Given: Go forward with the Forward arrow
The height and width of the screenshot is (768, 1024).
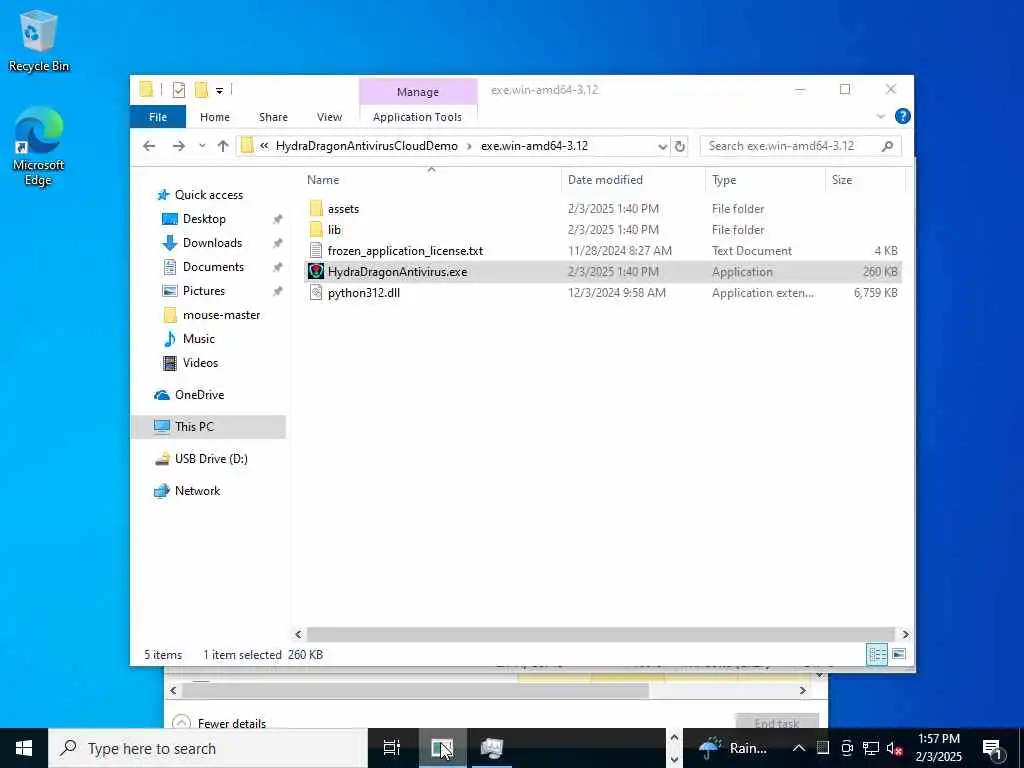Looking at the screenshot, I should pyautogui.click(x=178, y=146).
